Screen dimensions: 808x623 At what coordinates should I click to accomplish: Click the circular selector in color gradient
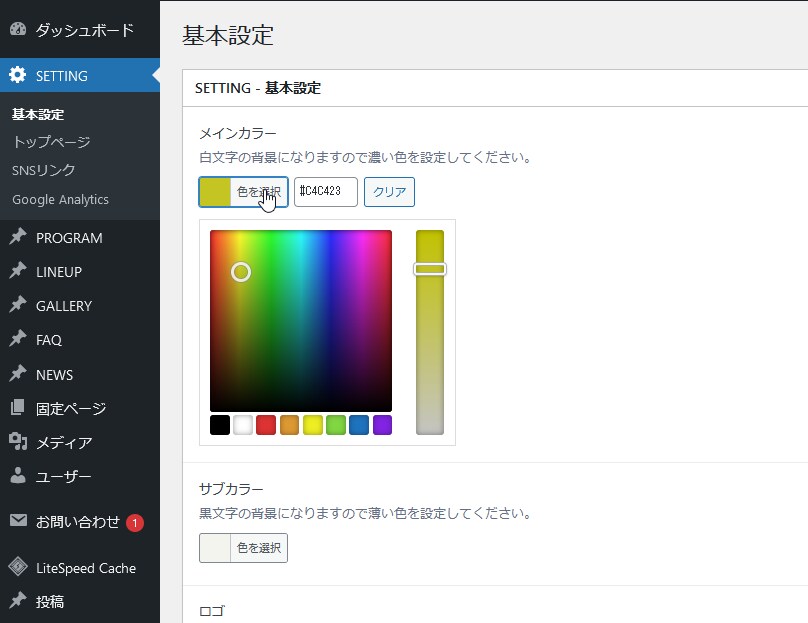point(241,272)
